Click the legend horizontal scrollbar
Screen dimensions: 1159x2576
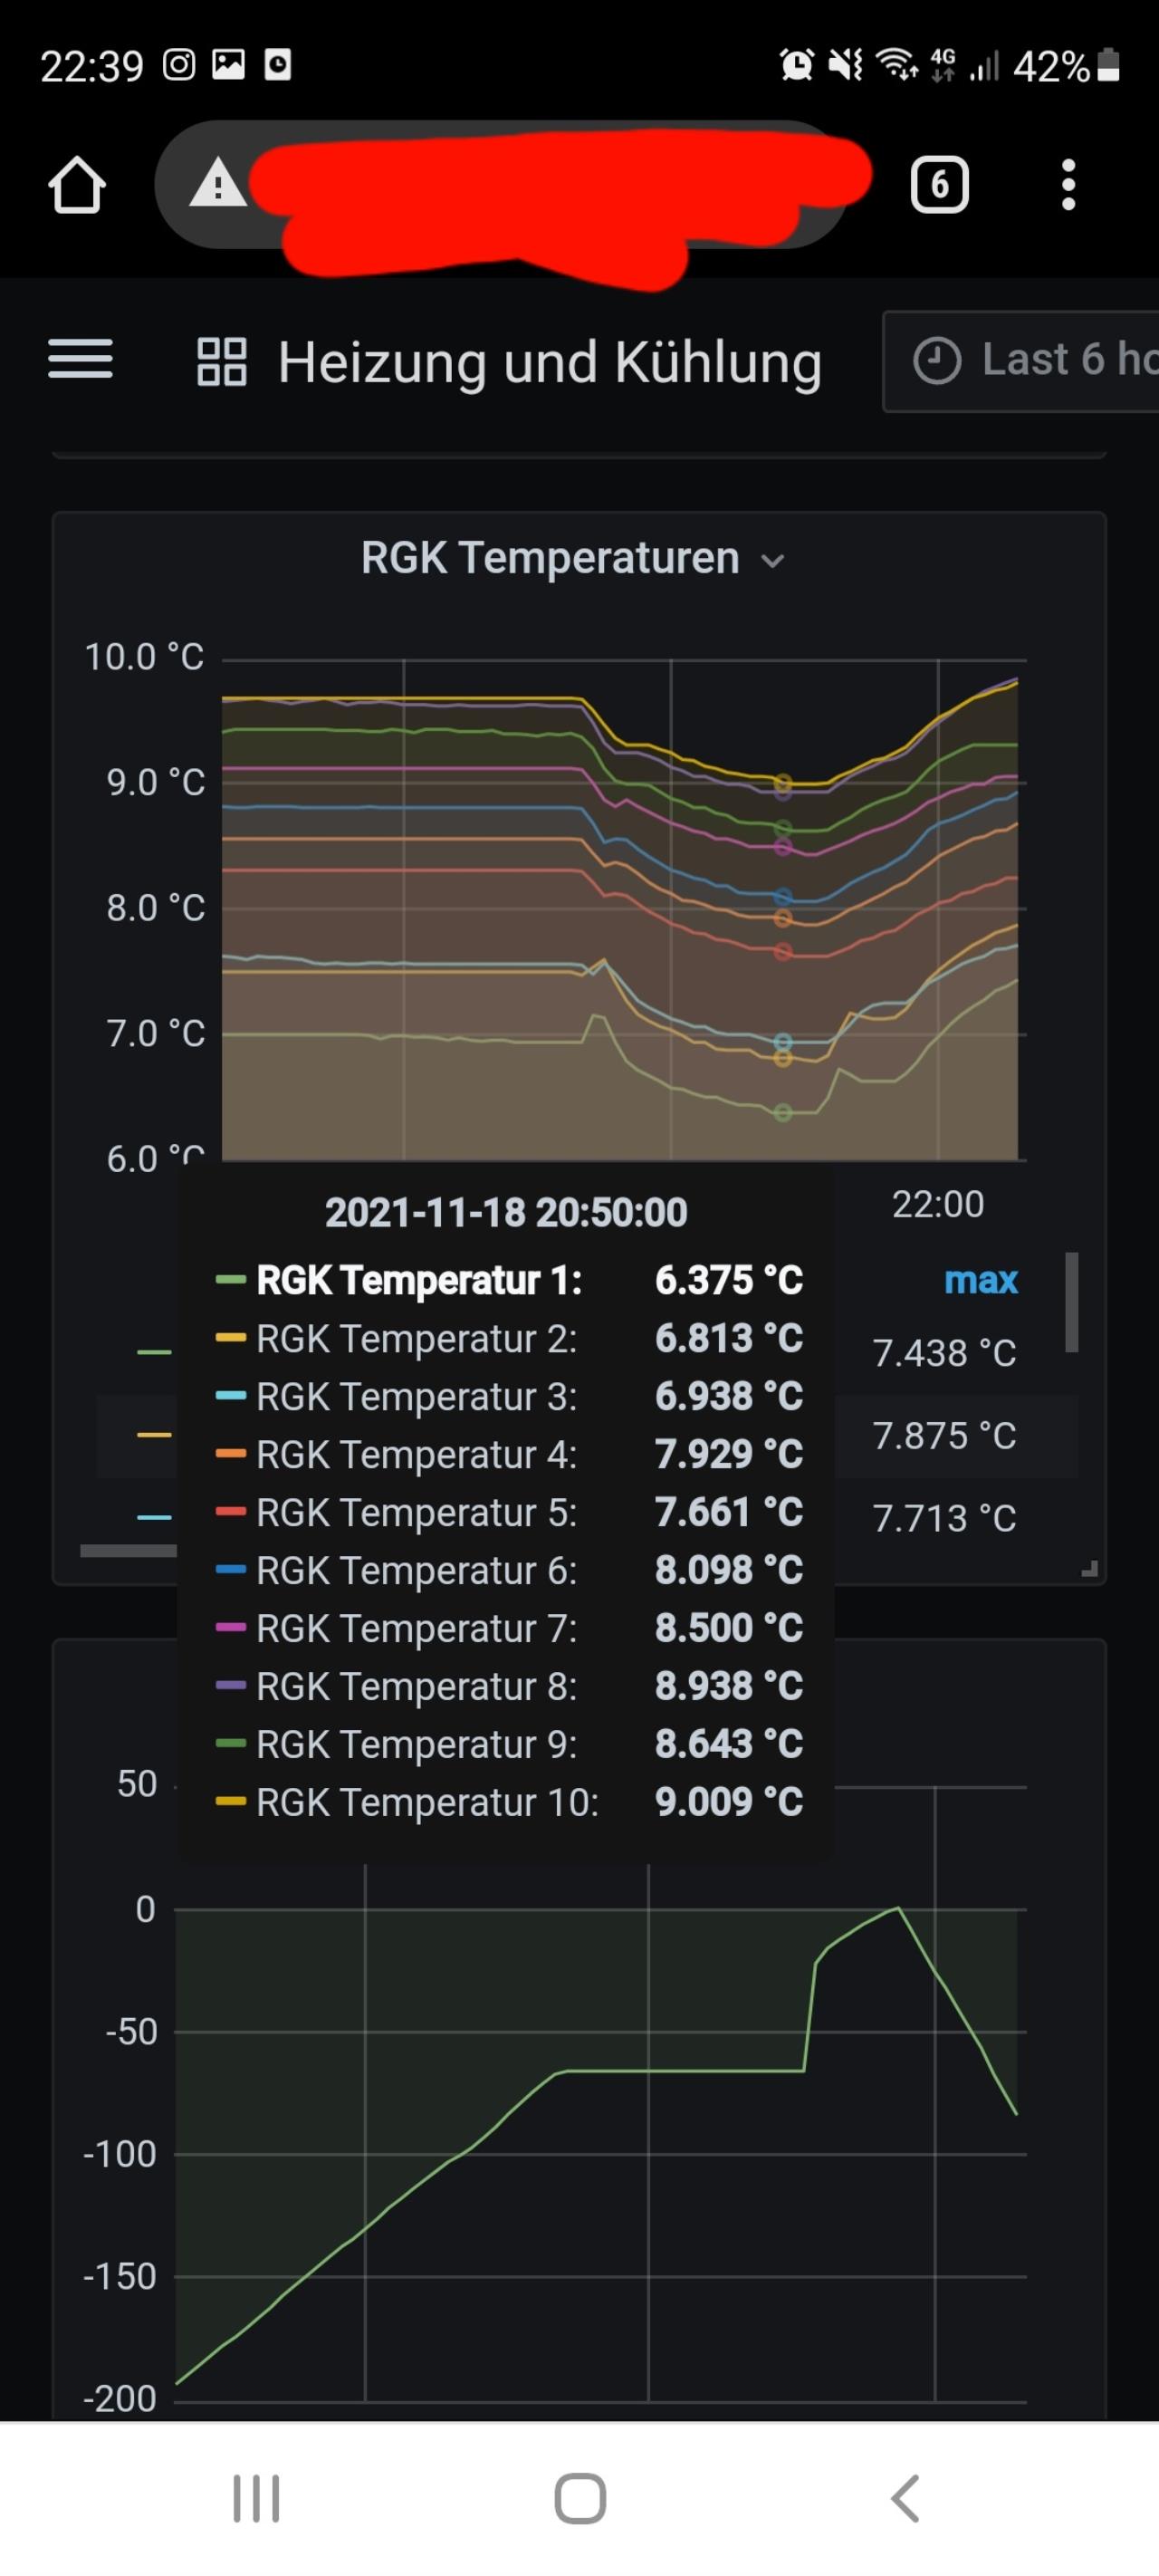[128, 1551]
